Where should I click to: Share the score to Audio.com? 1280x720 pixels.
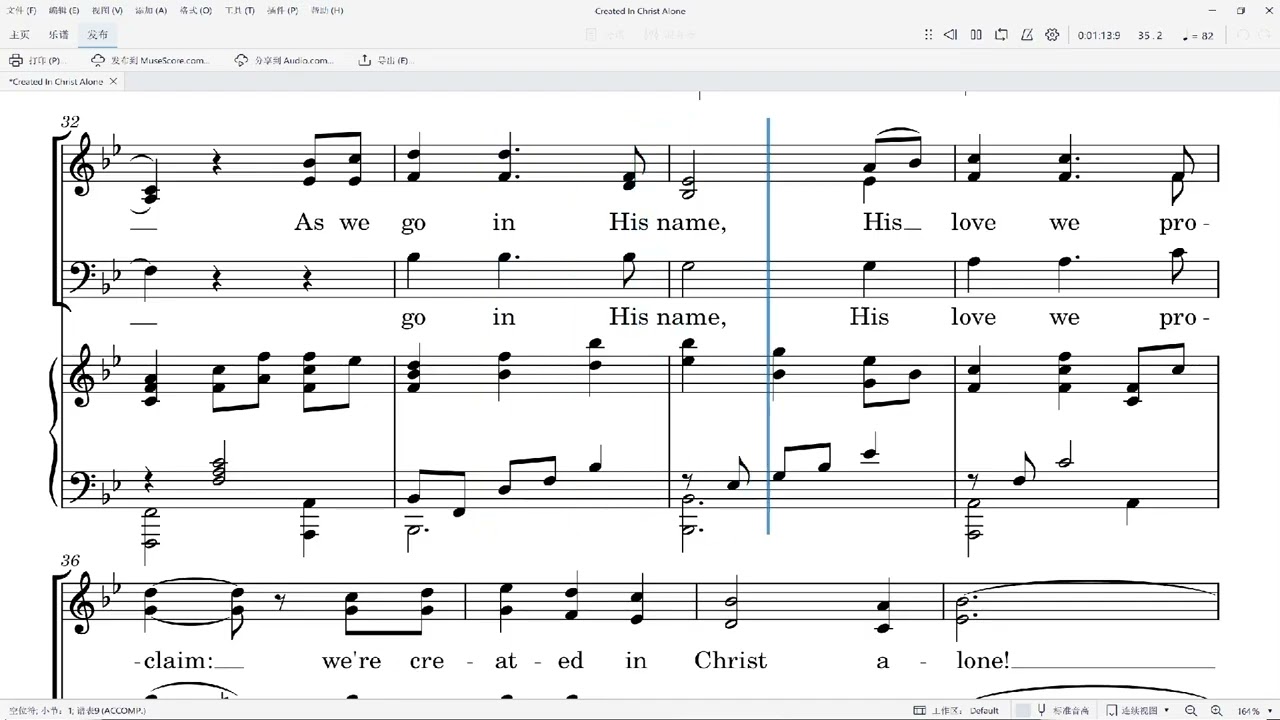[283, 60]
